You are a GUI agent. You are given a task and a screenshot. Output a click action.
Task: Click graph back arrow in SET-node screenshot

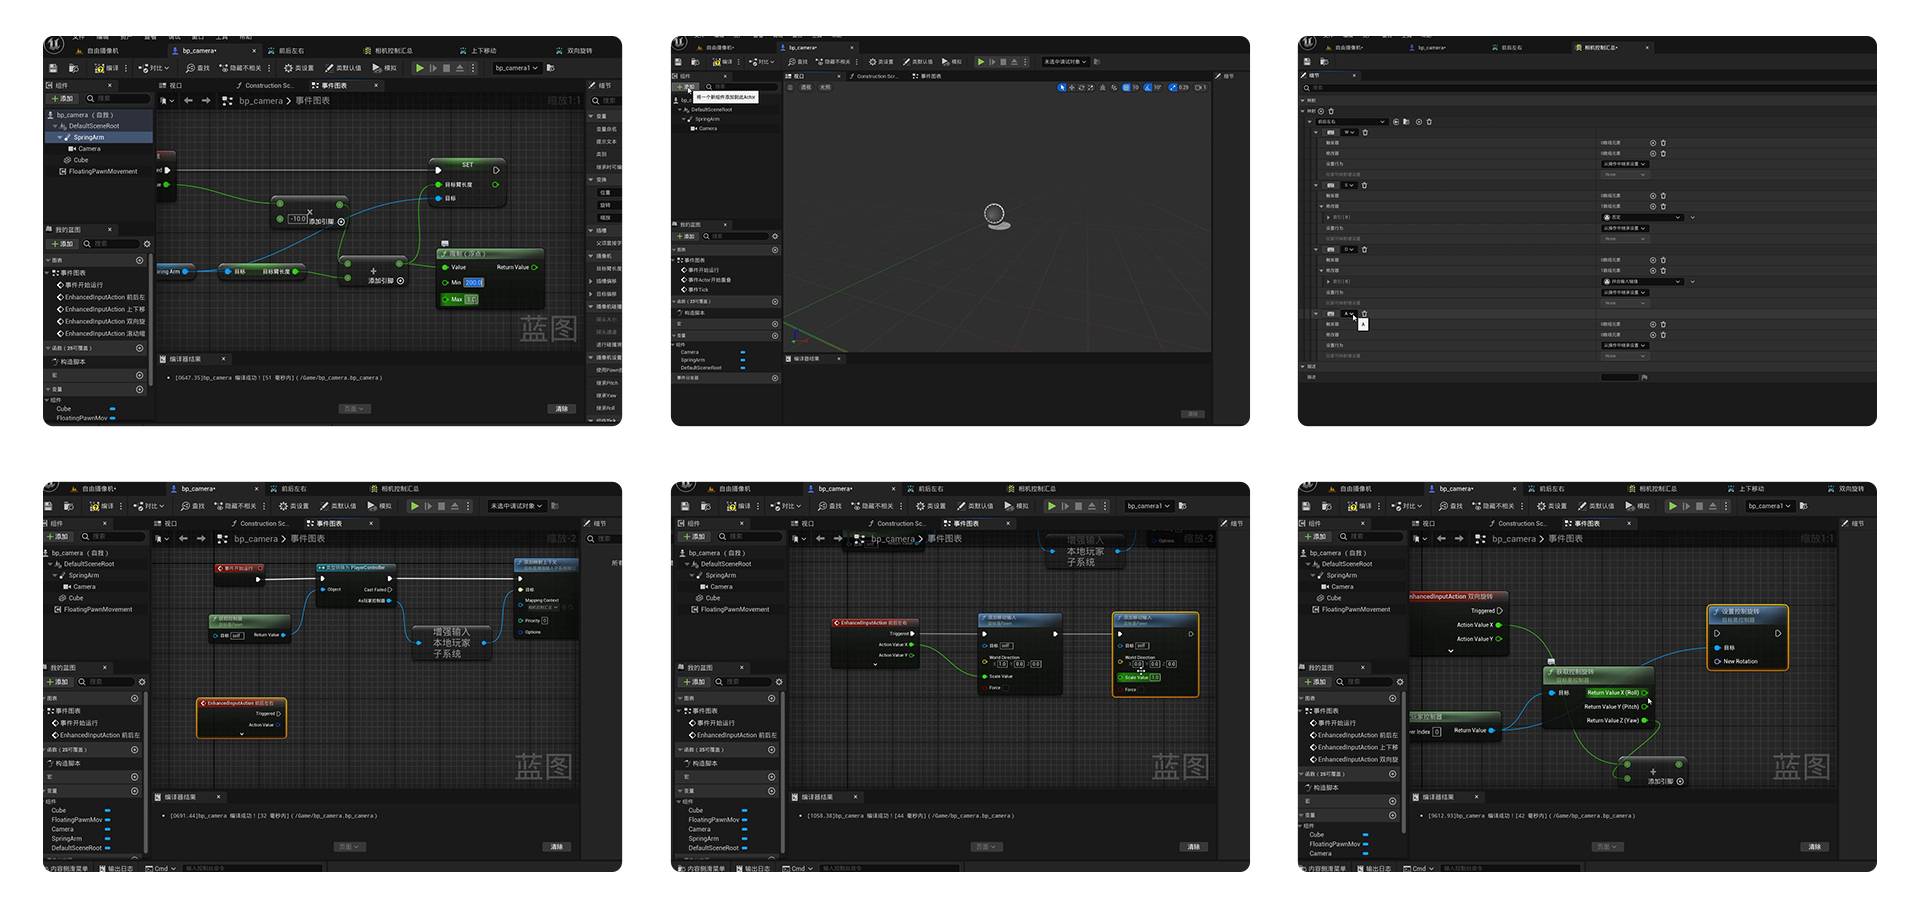188,100
